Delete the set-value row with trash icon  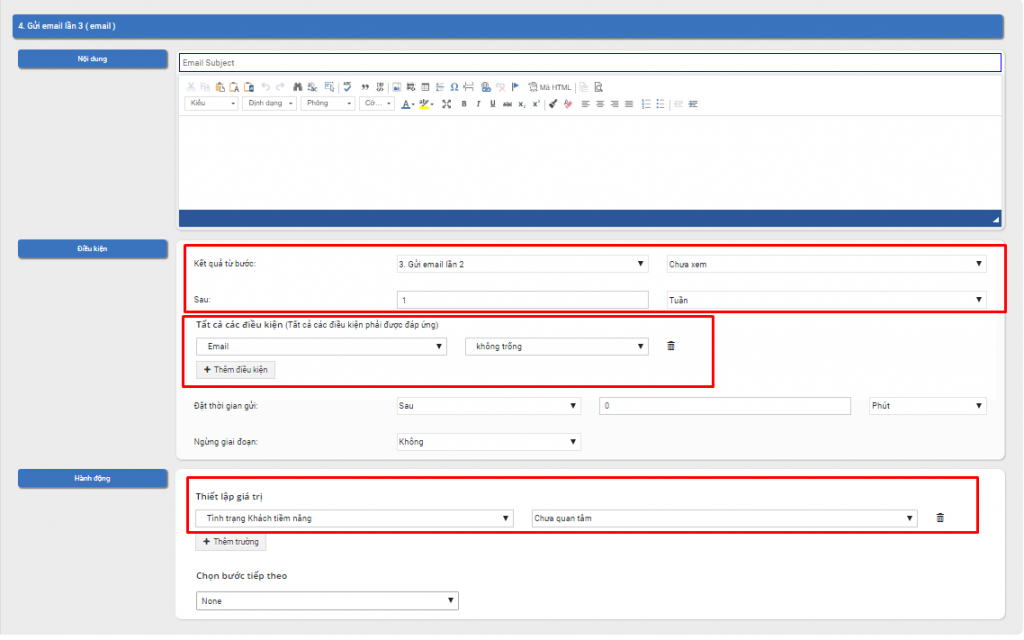940,518
